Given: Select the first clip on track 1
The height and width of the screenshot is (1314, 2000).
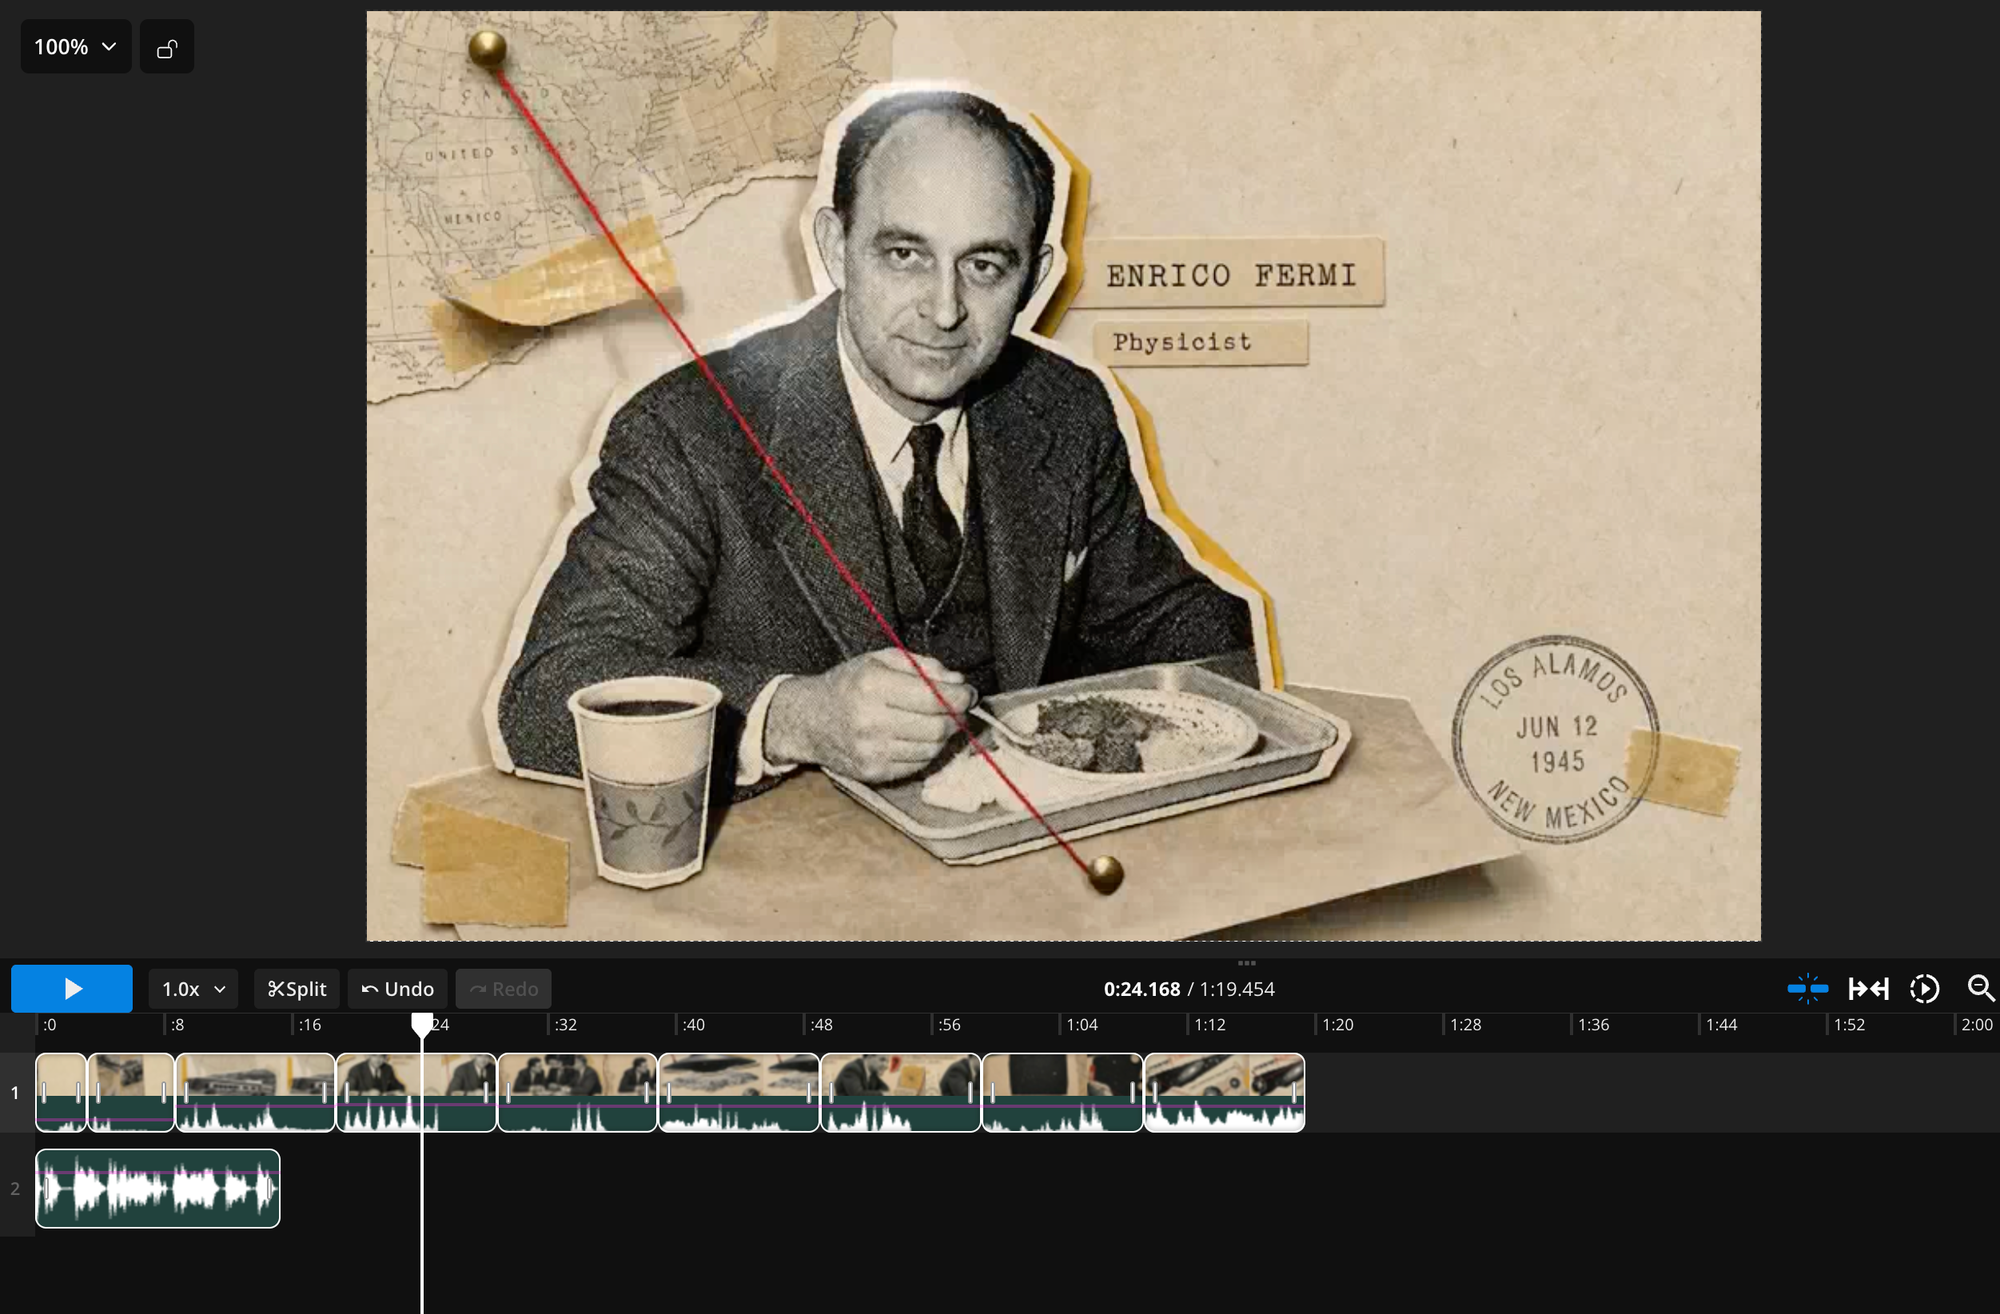Looking at the screenshot, I should click(61, 1093).
